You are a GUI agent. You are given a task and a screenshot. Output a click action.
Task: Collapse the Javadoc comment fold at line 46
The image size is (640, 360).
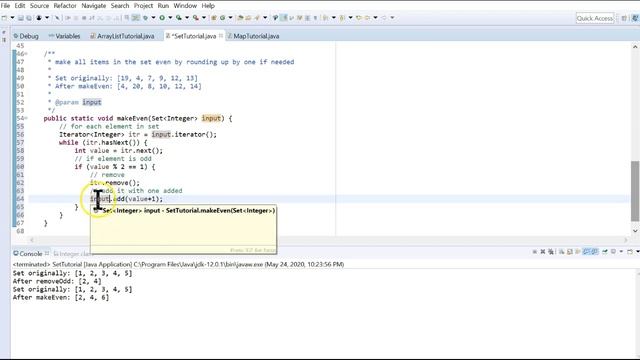(26, 54)
